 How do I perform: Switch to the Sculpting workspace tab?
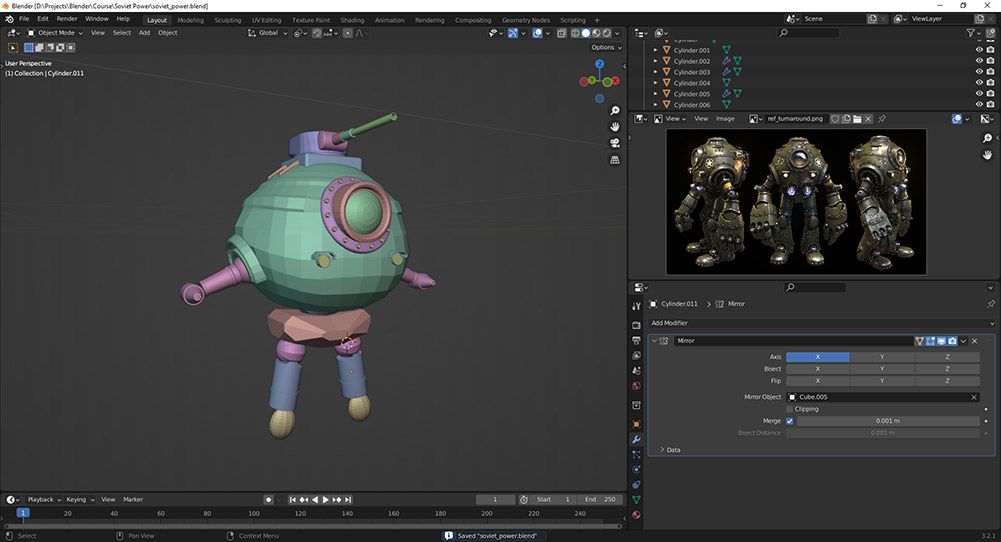point(228,20)
